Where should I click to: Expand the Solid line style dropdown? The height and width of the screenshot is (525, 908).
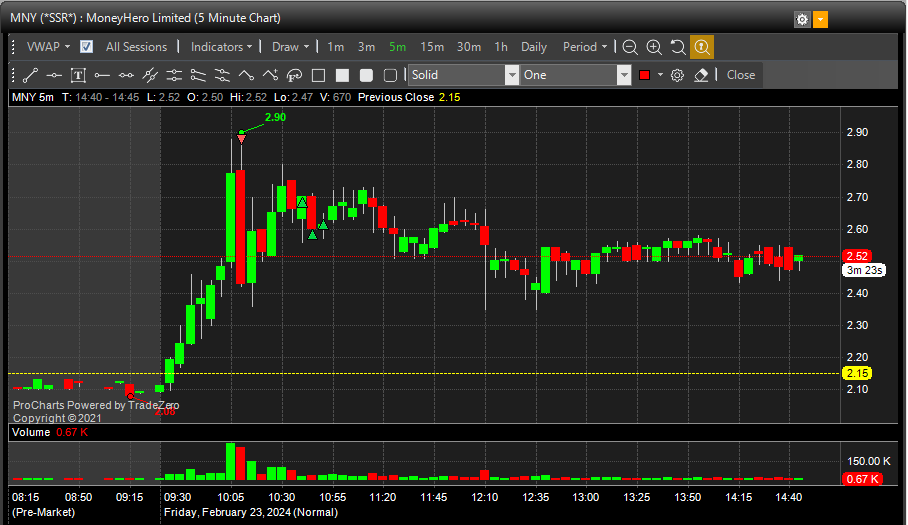[511, 75]
